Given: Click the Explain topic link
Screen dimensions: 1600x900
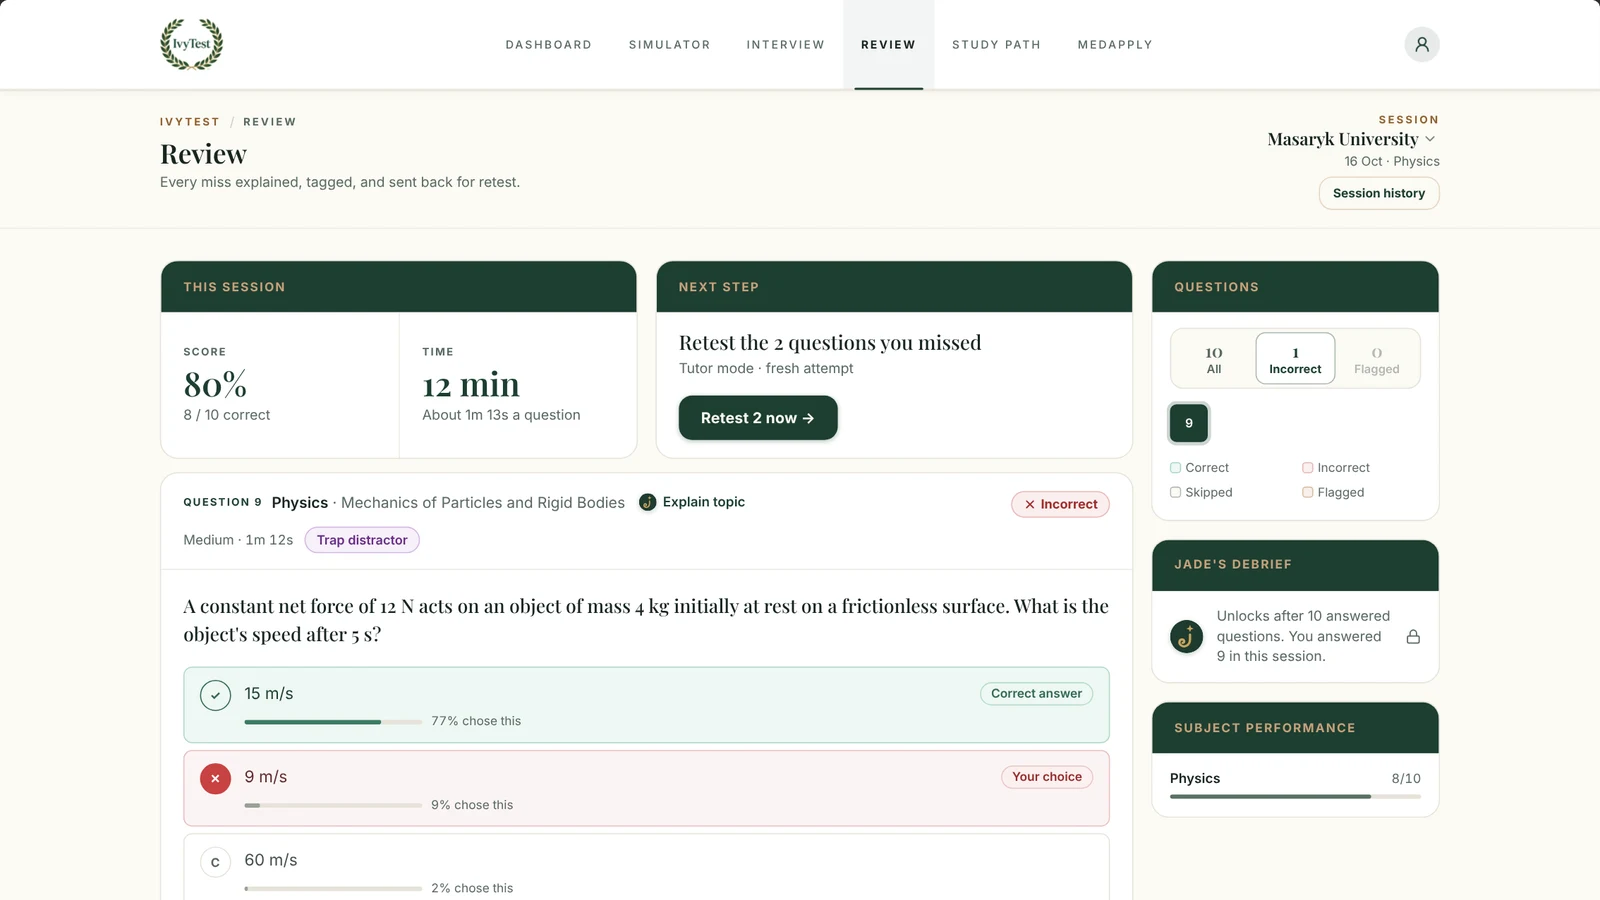Looking at the screenshot, I should coord(703,502).
